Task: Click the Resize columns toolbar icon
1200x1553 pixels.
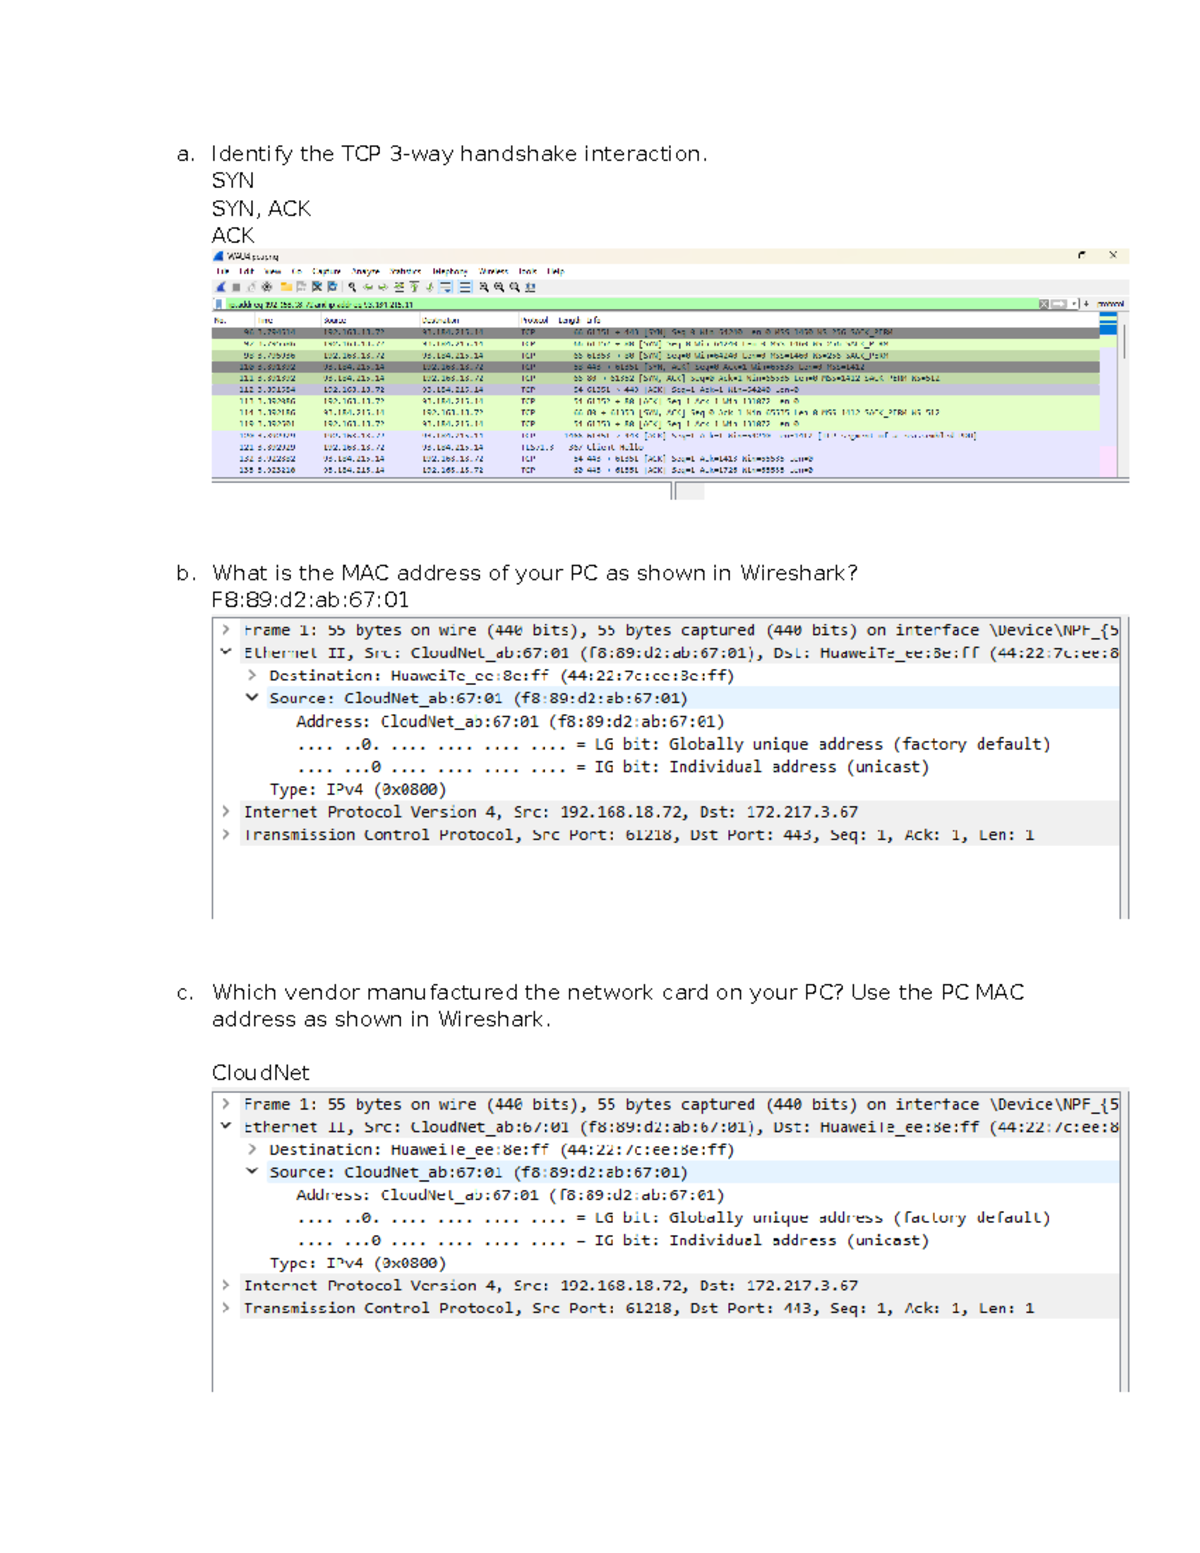Action: tap(530, 287)
